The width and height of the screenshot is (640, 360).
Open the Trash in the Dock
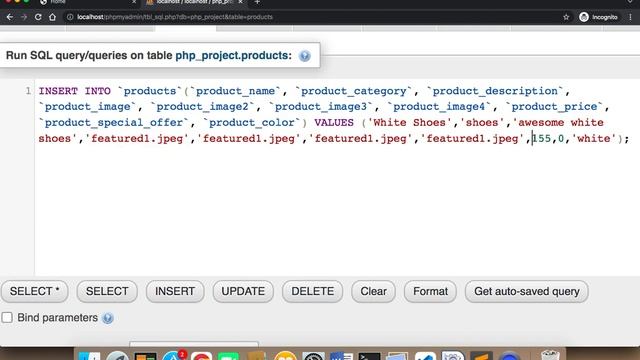[x=550, y=355]
